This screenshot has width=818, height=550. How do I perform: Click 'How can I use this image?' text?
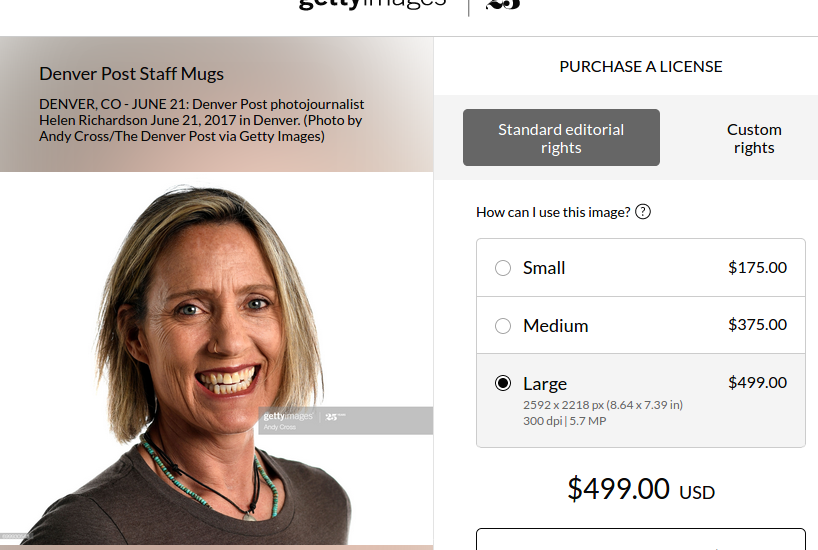553,212
